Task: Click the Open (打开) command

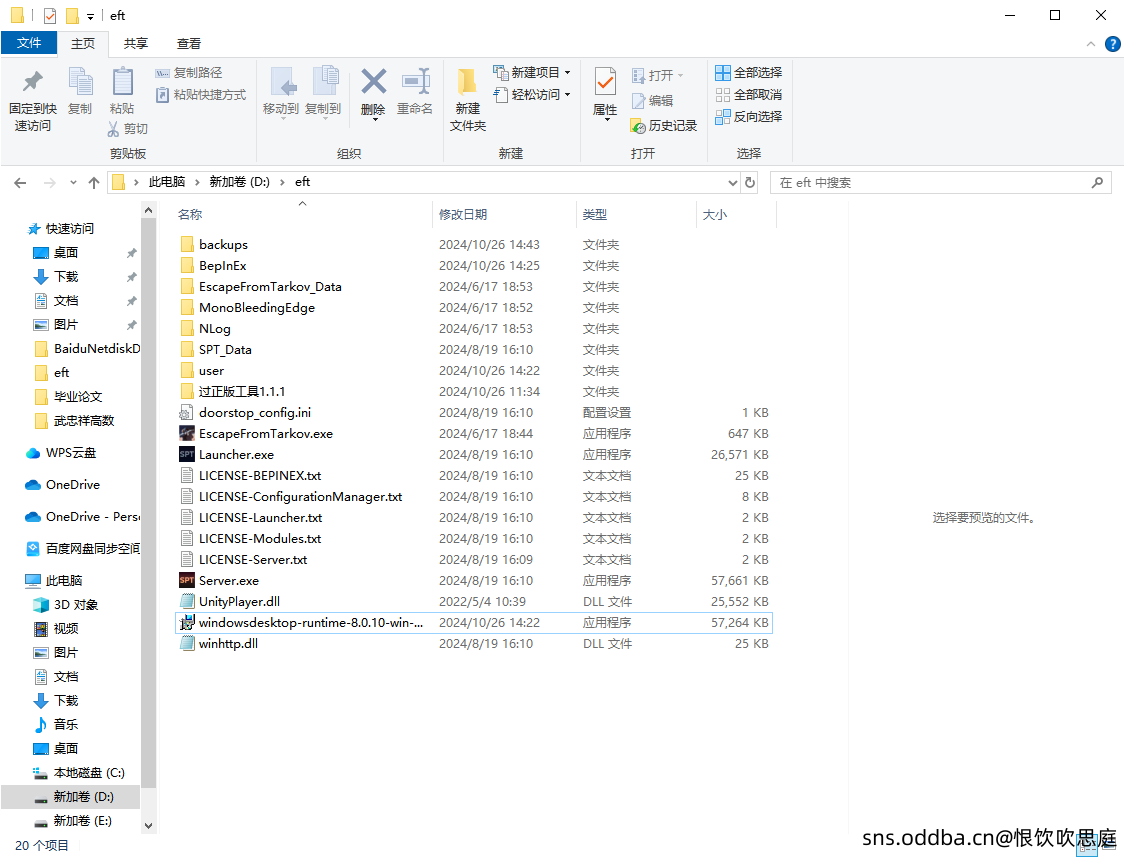Action: click(657, 75)
